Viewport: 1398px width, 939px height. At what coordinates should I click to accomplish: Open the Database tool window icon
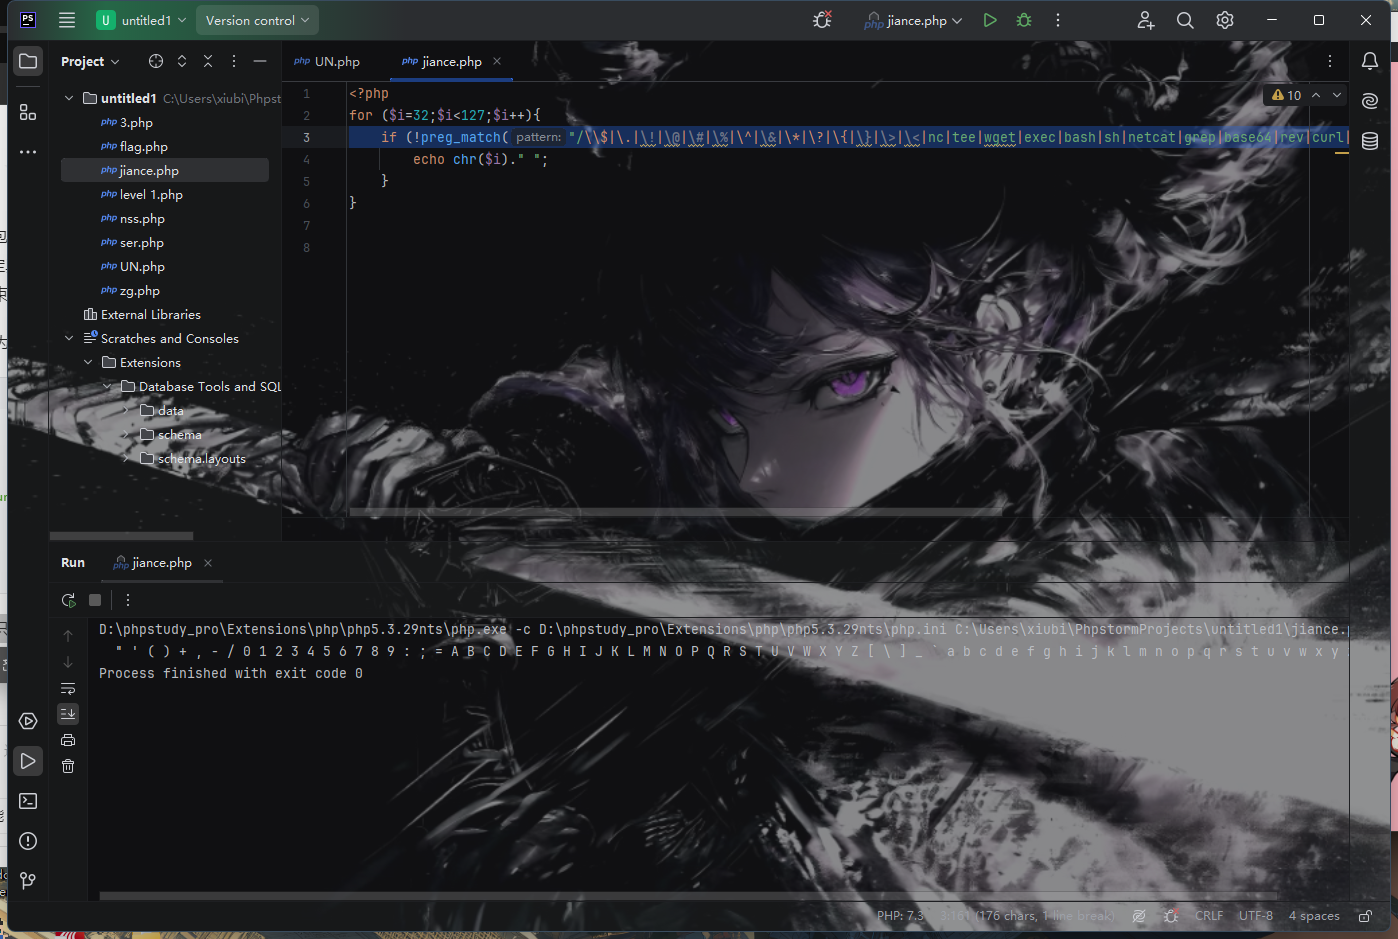[x=1370, y=141]
